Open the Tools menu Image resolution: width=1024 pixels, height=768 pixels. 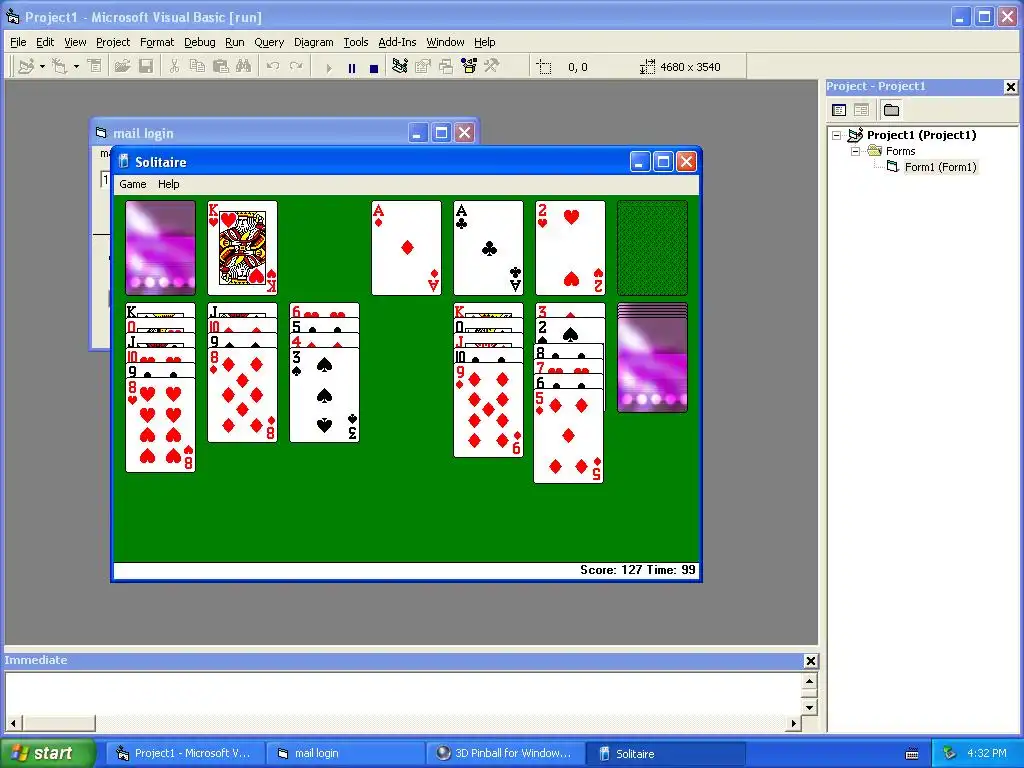pyautogui.click(x=356, y=42)
